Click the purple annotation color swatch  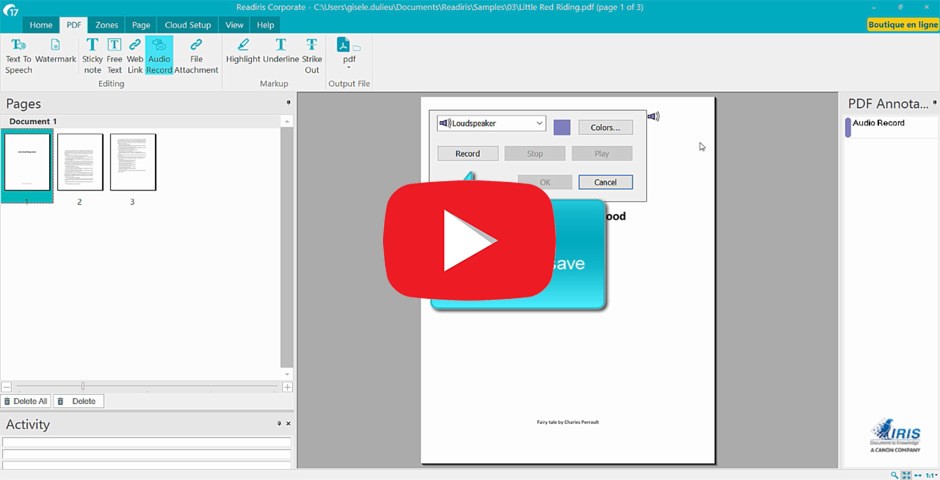coord(562,127)
